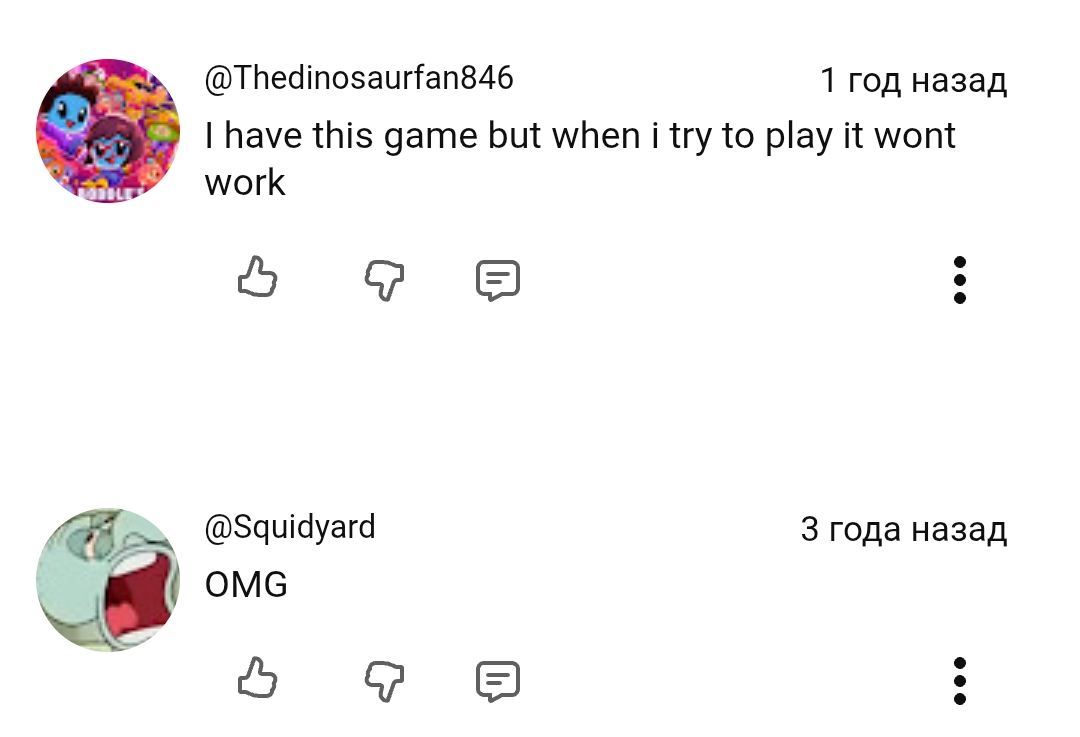Dislike the comment about the game not working
The image size is (1080, 737).
click(384, 280)
